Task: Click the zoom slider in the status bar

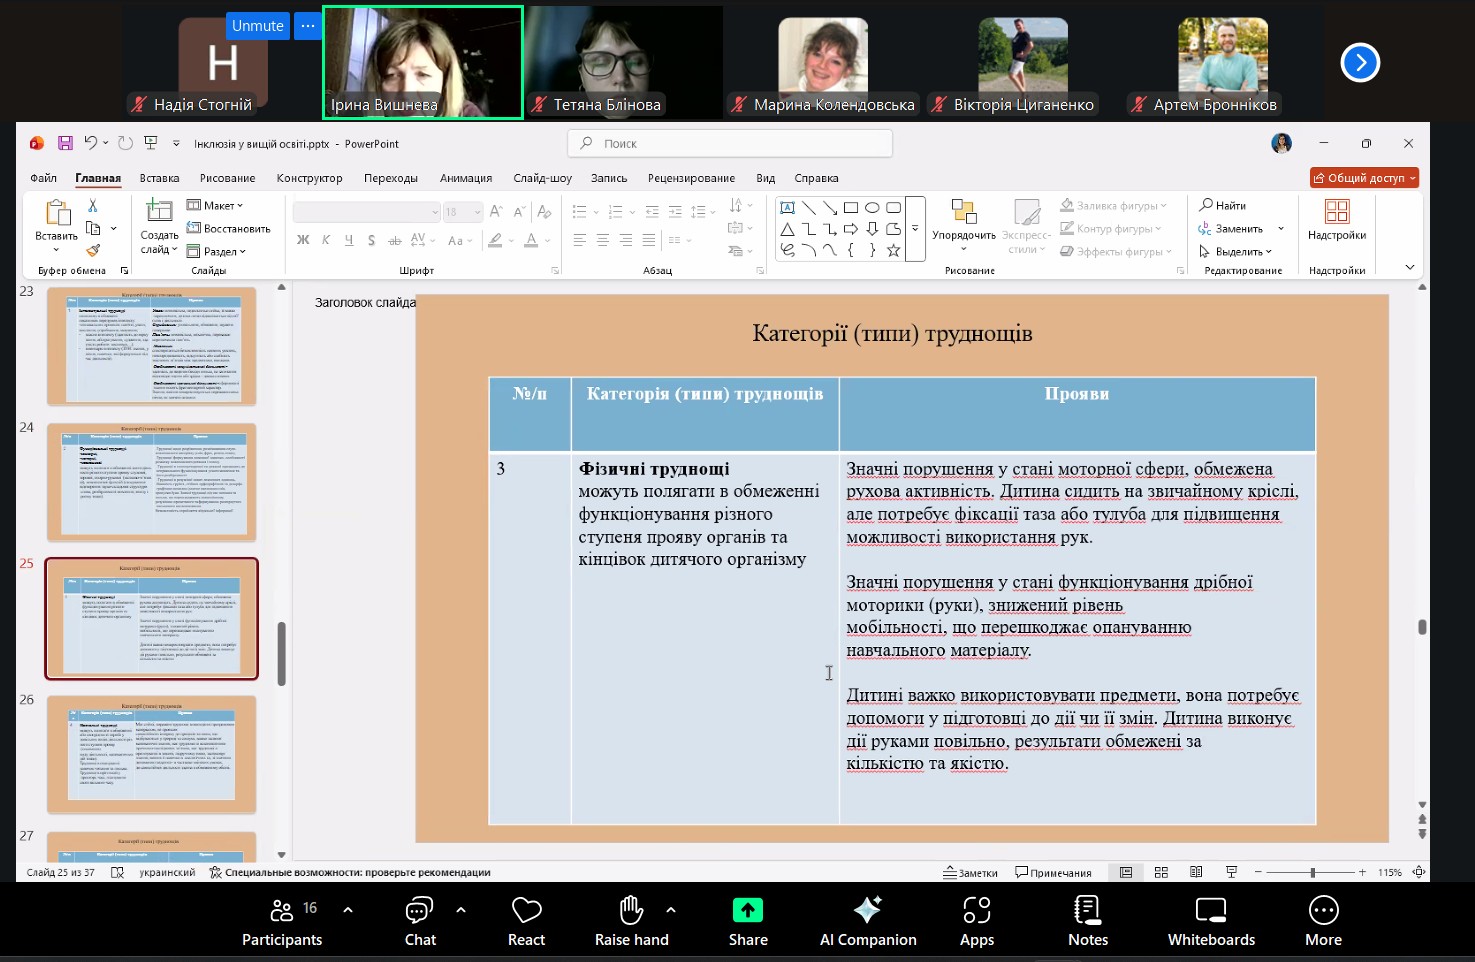Action: pyautogui.click(x=1311, y=872)
